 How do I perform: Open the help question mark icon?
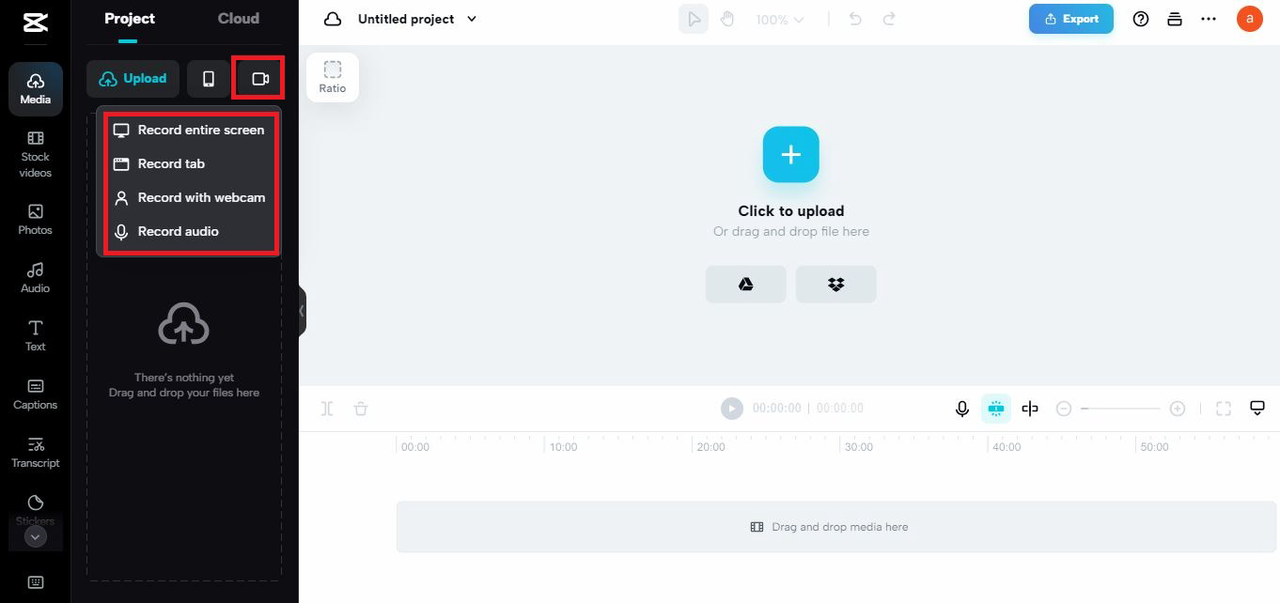1141,19
